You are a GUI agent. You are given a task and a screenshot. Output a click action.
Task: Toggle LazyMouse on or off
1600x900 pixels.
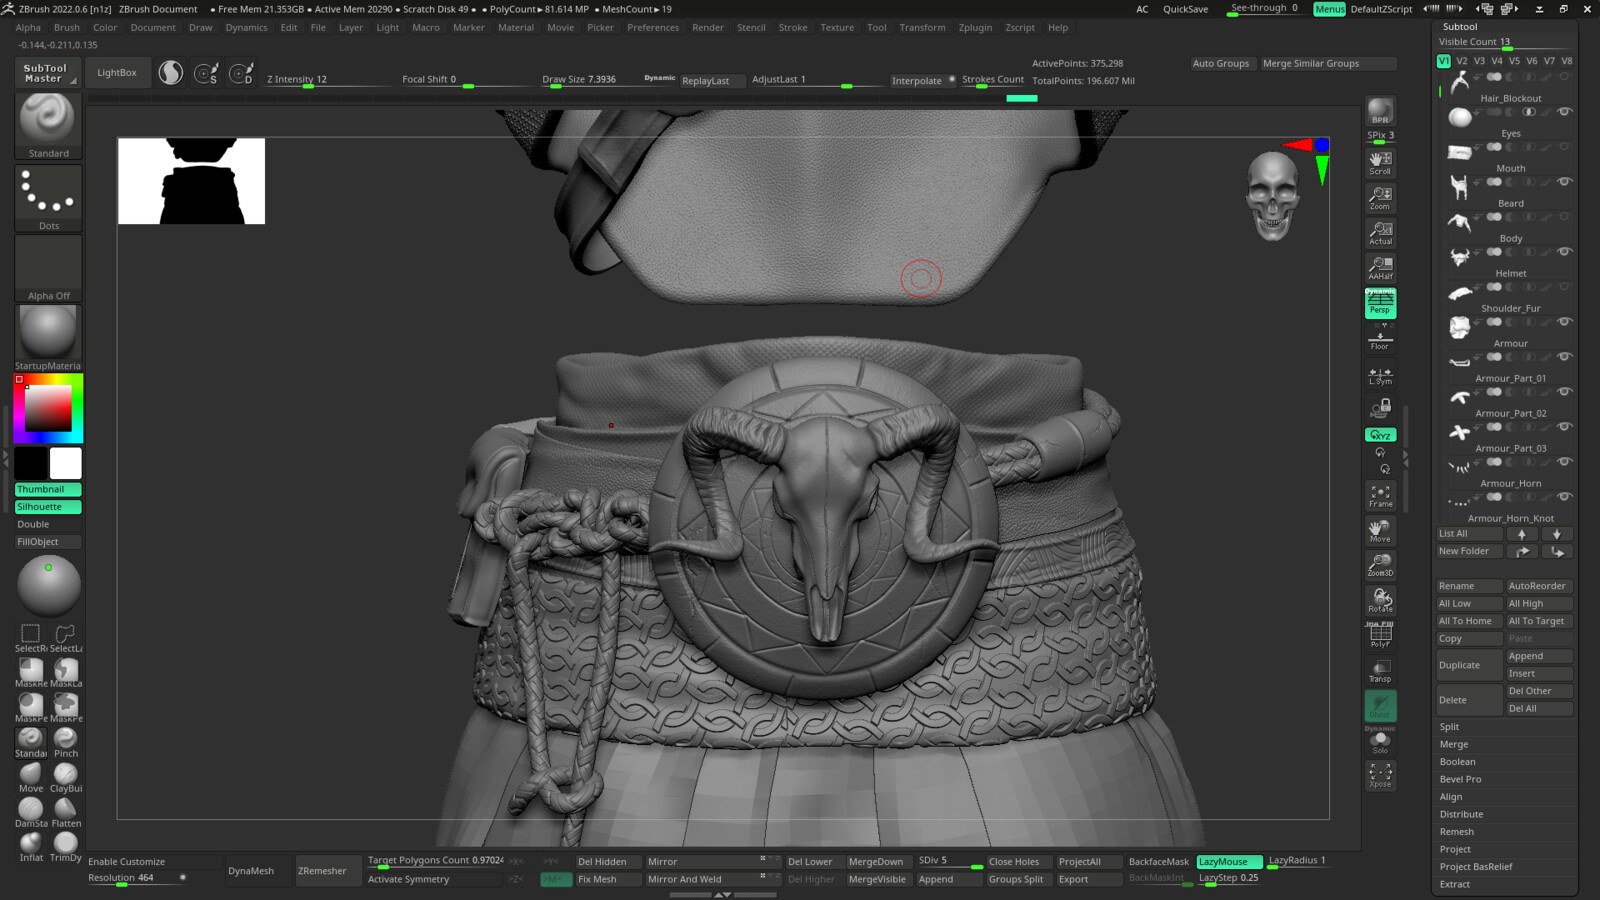coord(1228,862)
